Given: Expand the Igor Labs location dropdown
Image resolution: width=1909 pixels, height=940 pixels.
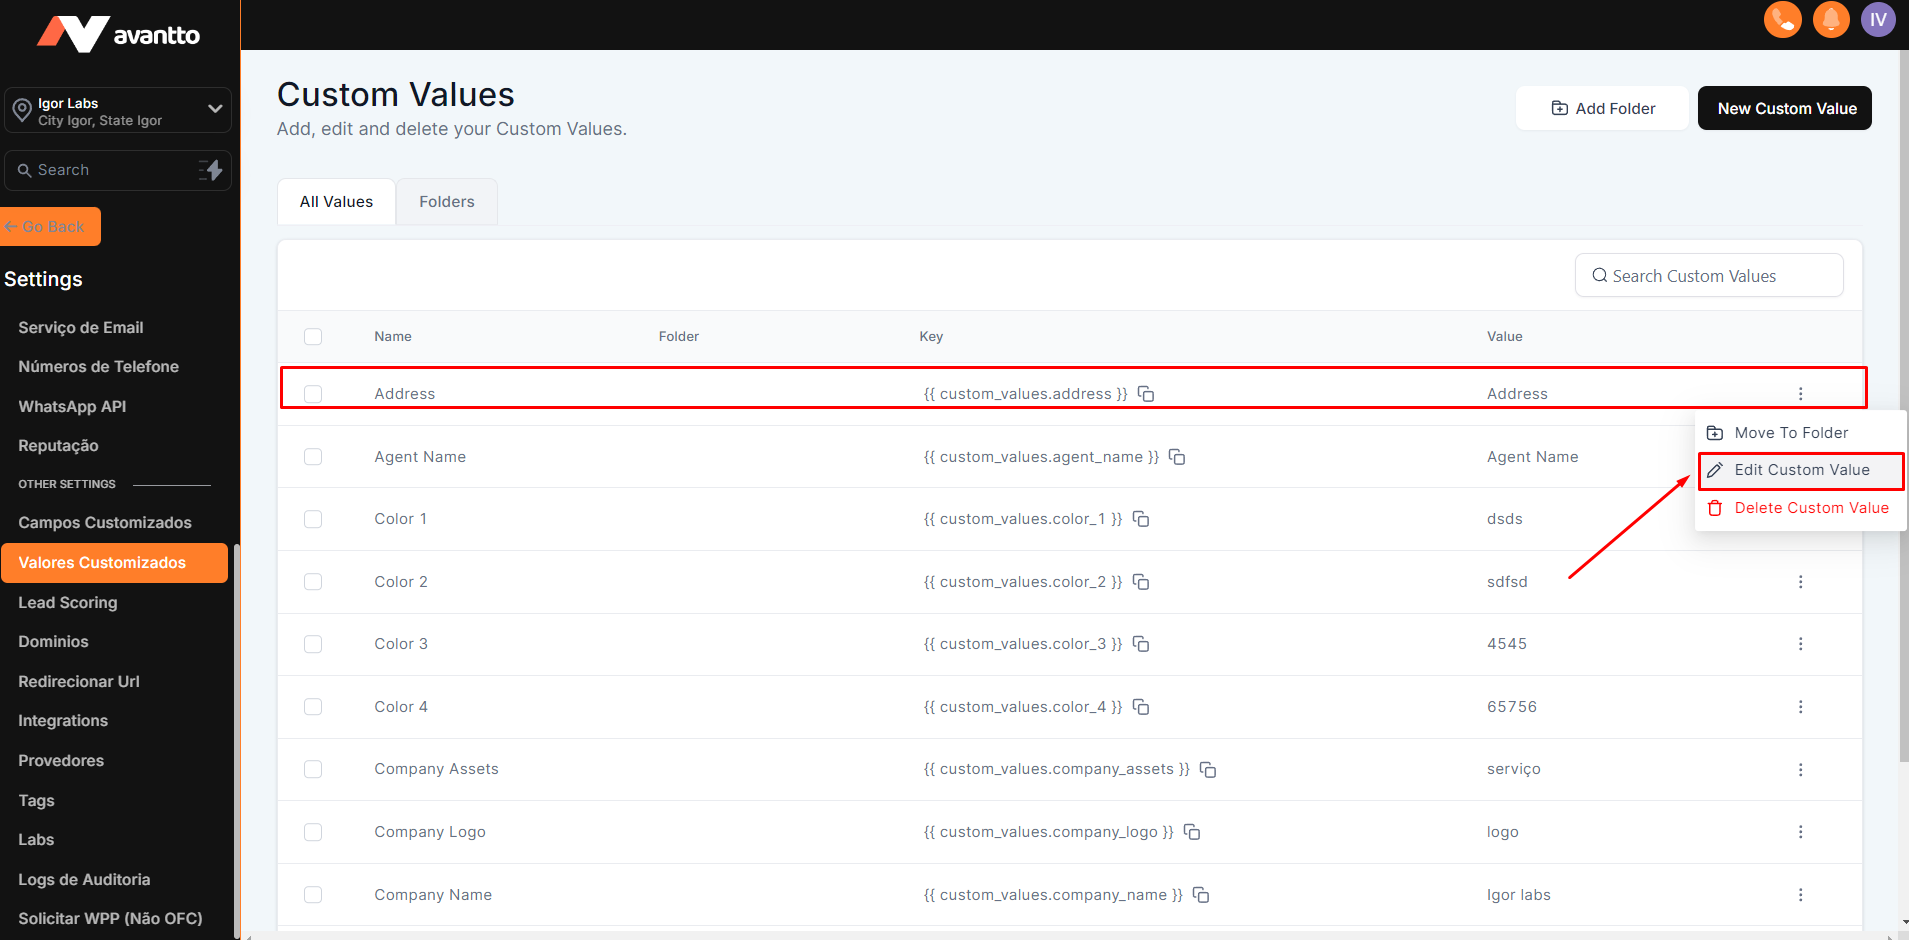Looking at the screenshot, I should tap(214, 110).
